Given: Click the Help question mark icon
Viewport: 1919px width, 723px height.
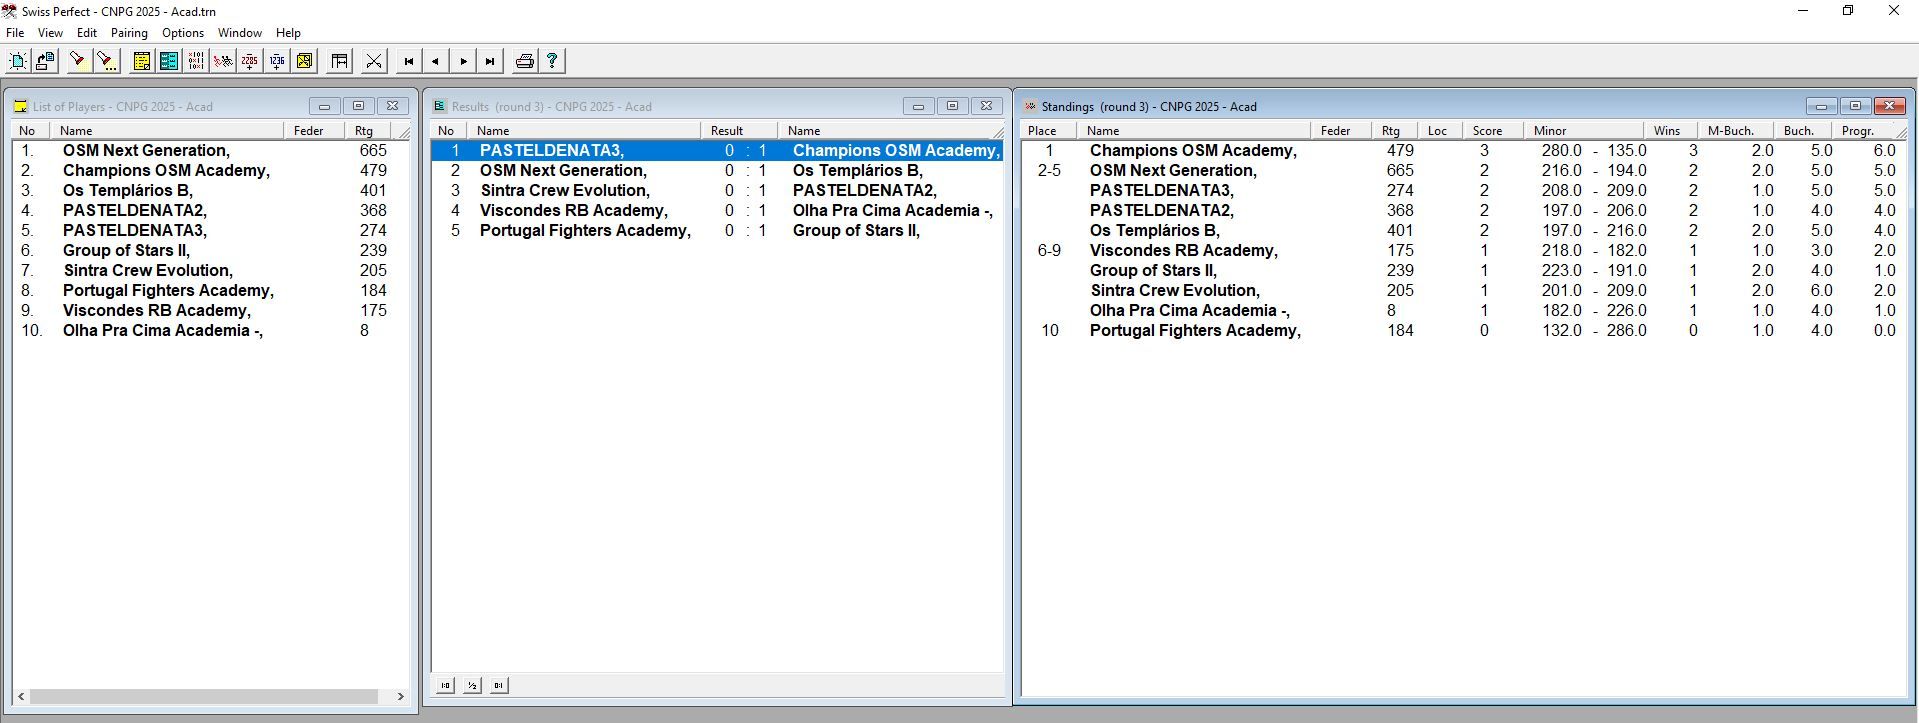Looking at the screenshot, I should pyautogui.click(x=552, y=61).
